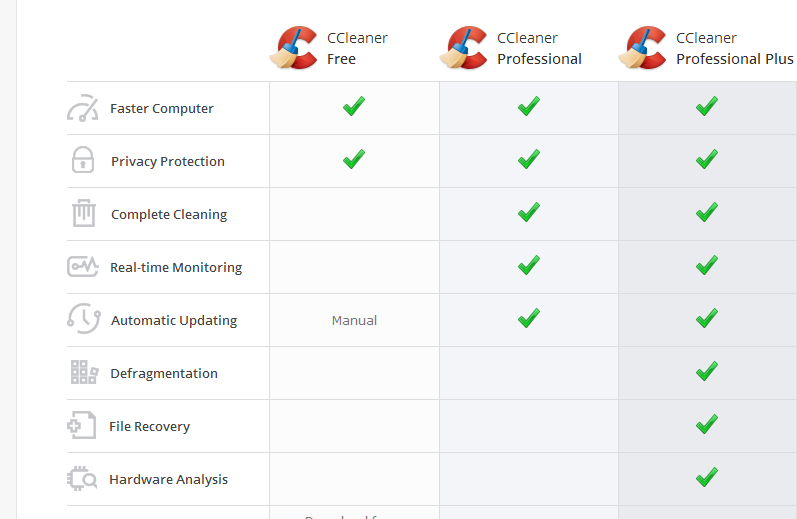
Task: Click the Real-time Monitoring pulse icon
Action: click(83, 267)
